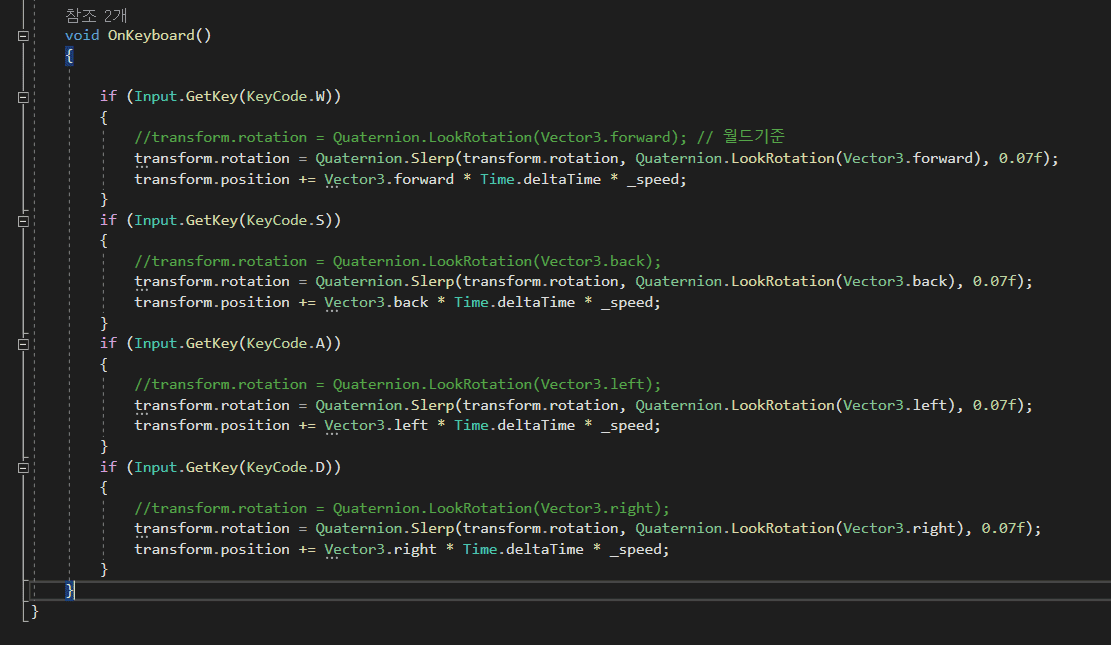Collapse the KeyCode.D if block
This screenshot has width=1111, height=645.
pos(23,468)
